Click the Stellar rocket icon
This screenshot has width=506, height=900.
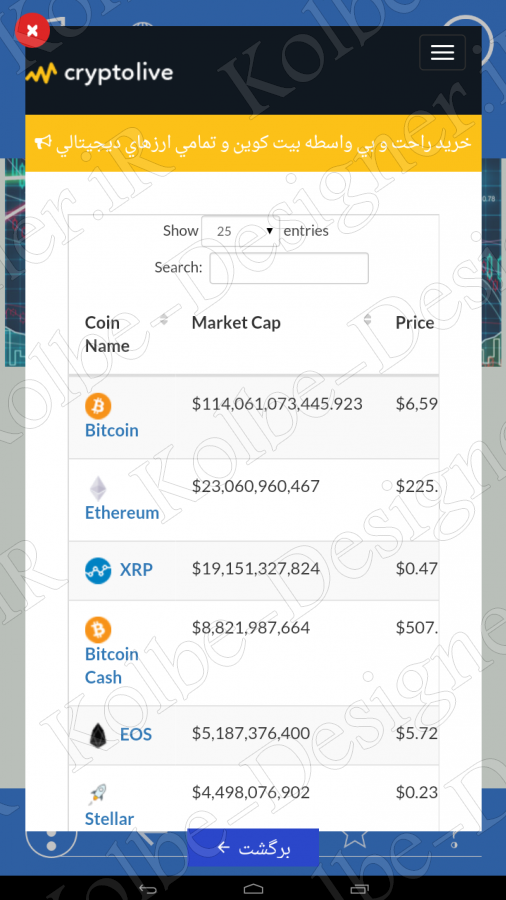[98, 795]
